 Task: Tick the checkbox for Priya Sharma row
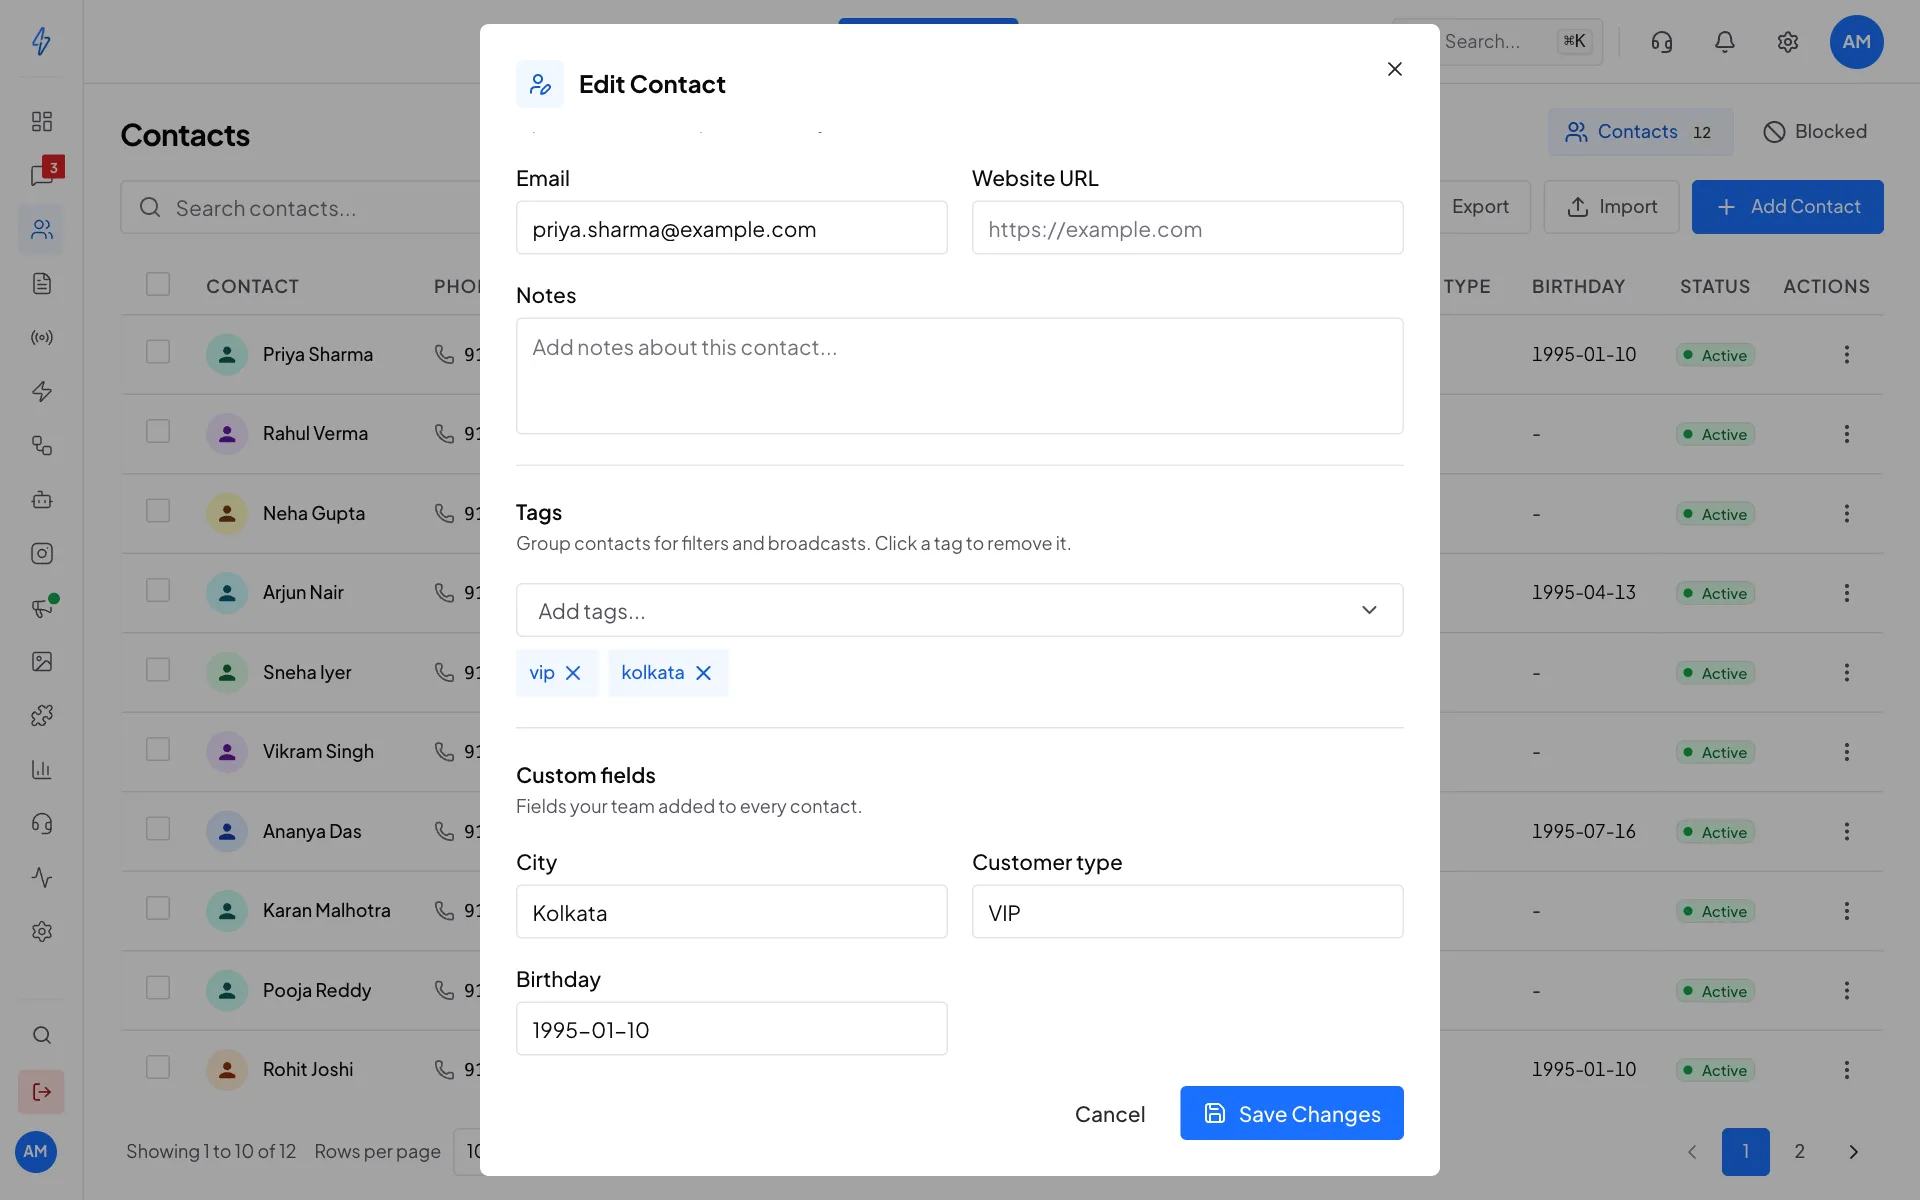[x=158, y=352]
